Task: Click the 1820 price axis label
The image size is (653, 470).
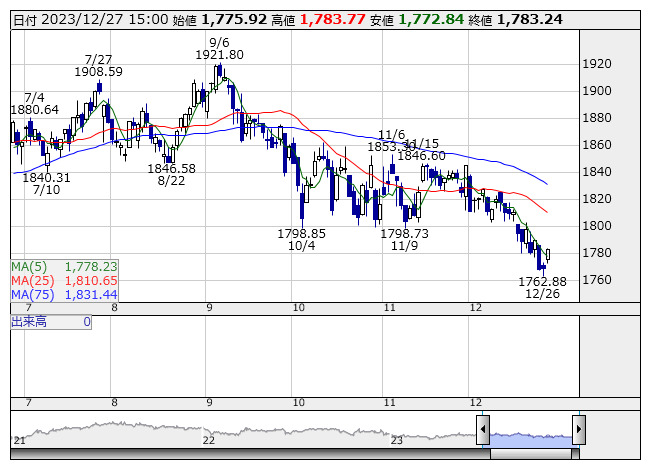Action: (x=597, y=199)
